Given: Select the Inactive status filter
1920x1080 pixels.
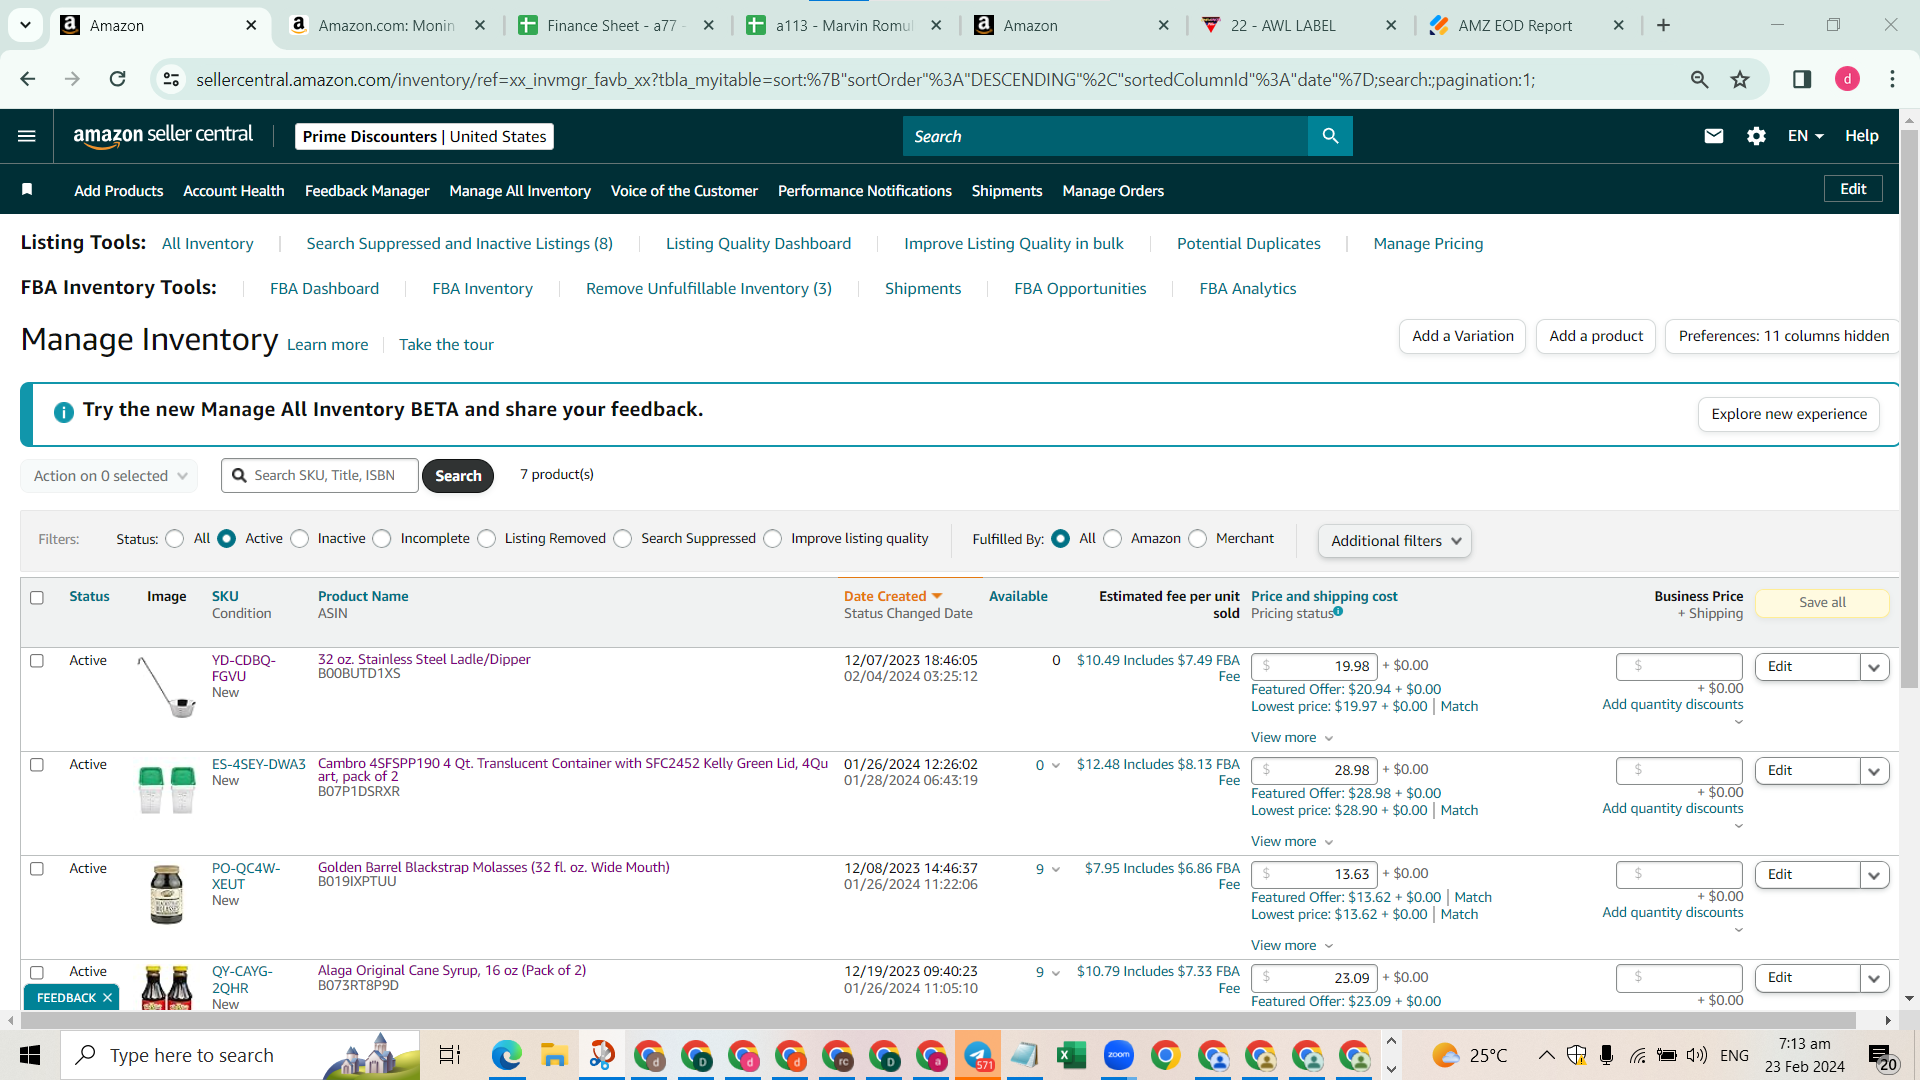Looking at the screenshot, I should pos(300,539).
